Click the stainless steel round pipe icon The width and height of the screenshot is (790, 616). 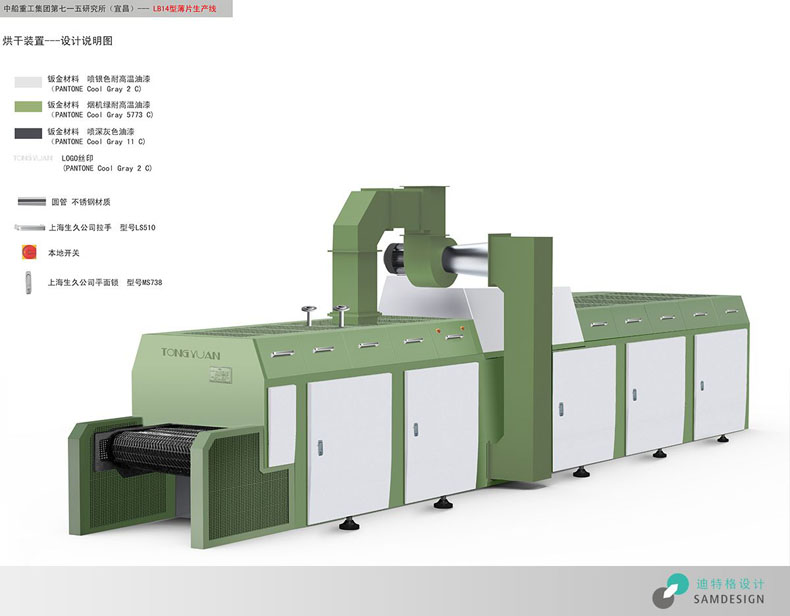(x=29, y=201)
